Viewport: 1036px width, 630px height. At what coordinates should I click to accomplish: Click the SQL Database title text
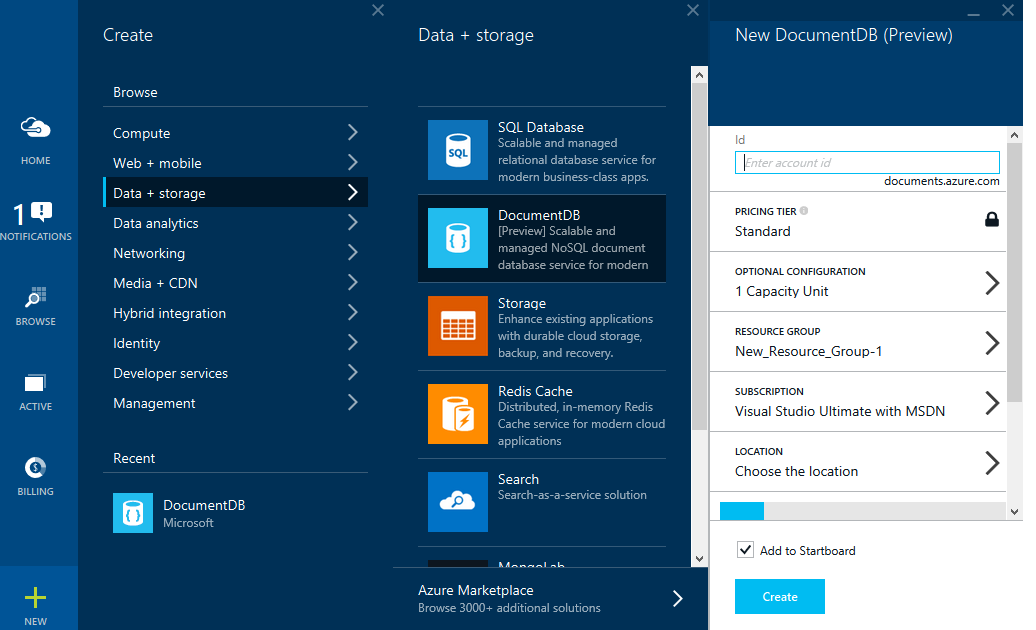(x=540, y=127)
